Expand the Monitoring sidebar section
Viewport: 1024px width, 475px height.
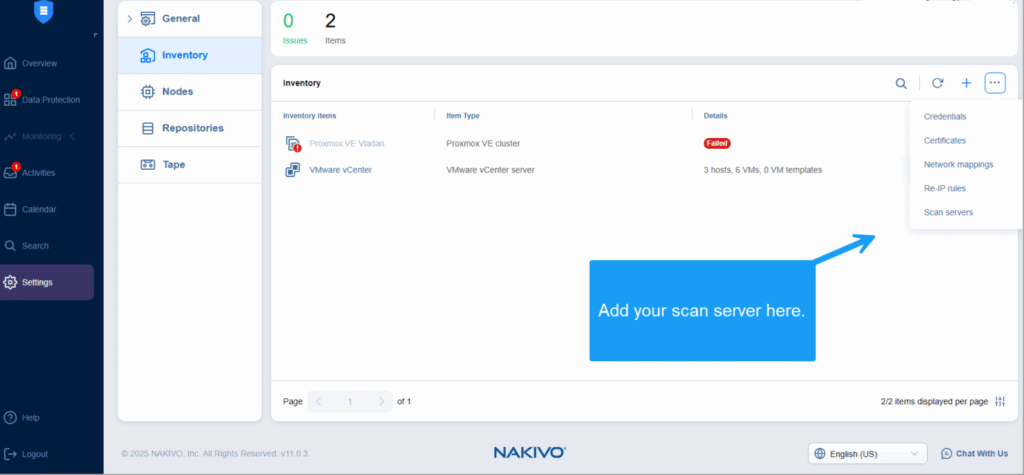point(72,137)
